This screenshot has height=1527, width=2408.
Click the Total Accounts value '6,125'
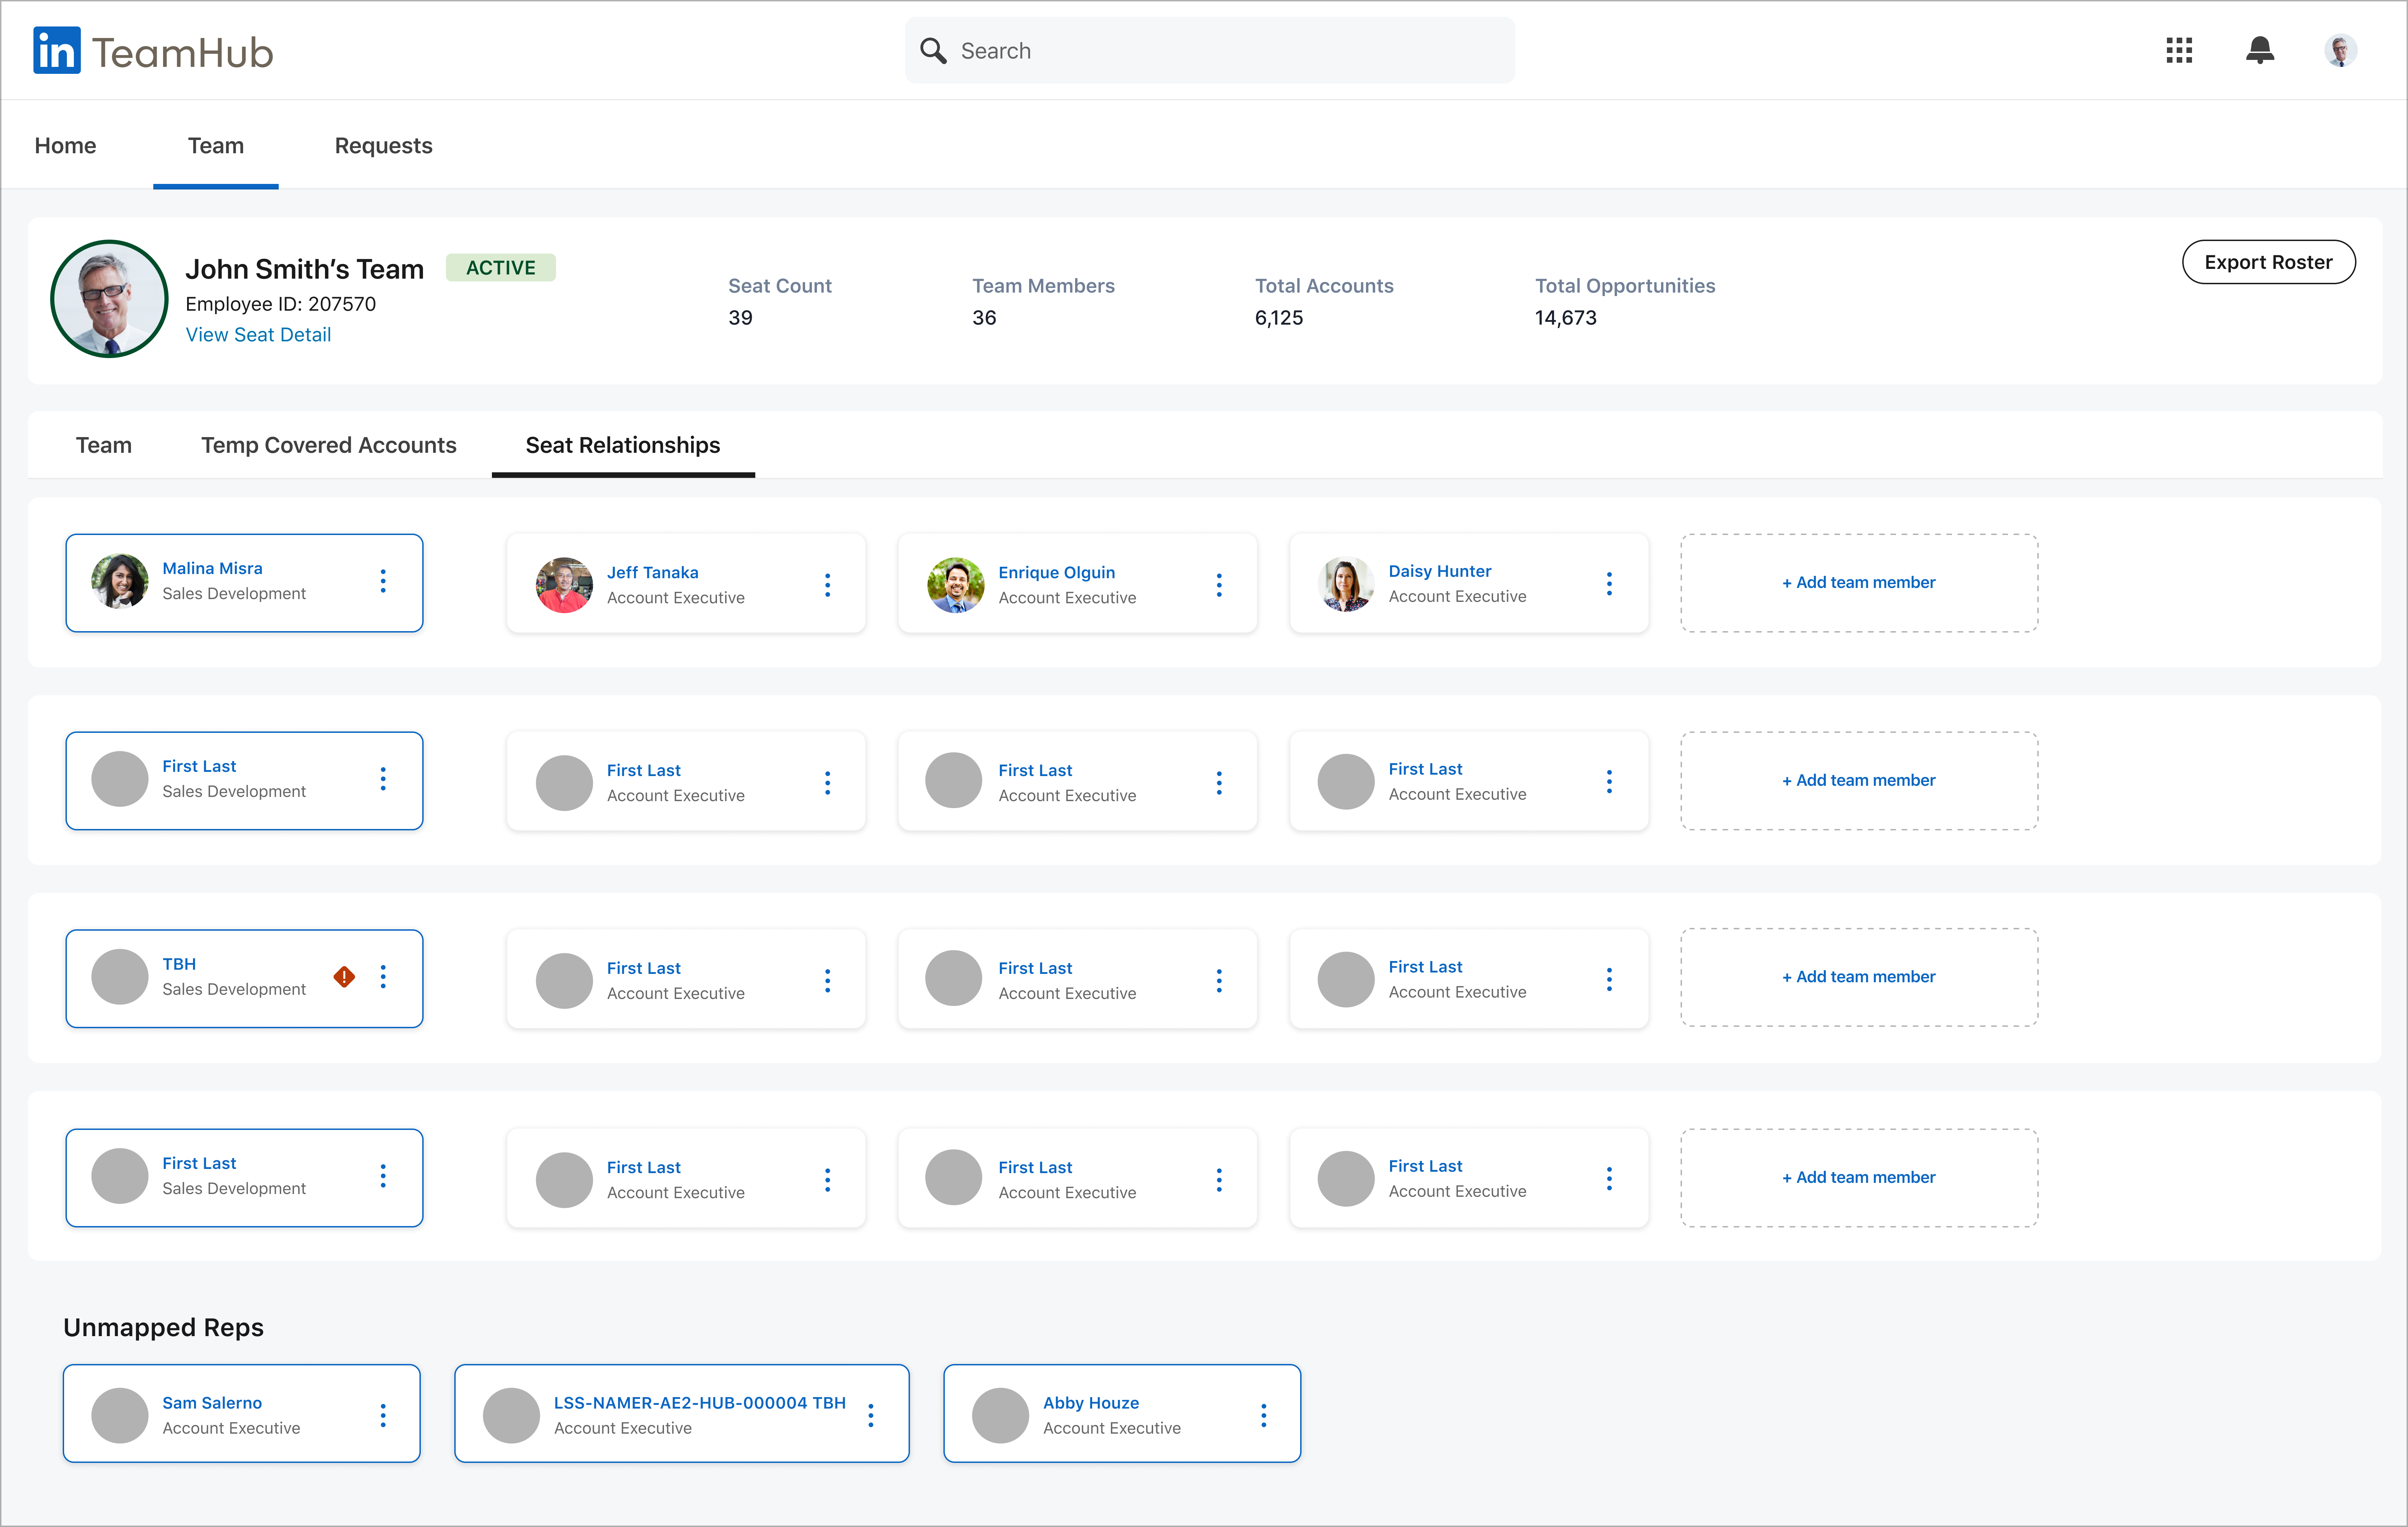(1279, 318)
